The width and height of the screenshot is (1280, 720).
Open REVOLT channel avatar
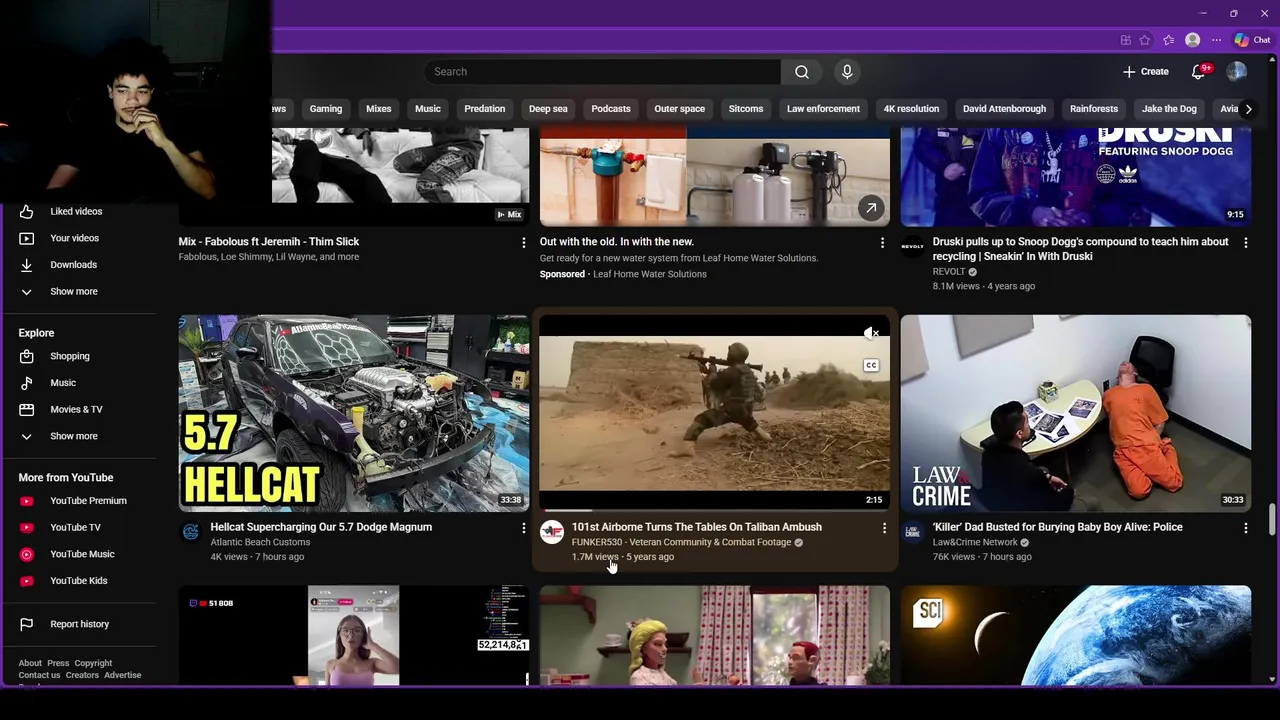tap(912, 247)
